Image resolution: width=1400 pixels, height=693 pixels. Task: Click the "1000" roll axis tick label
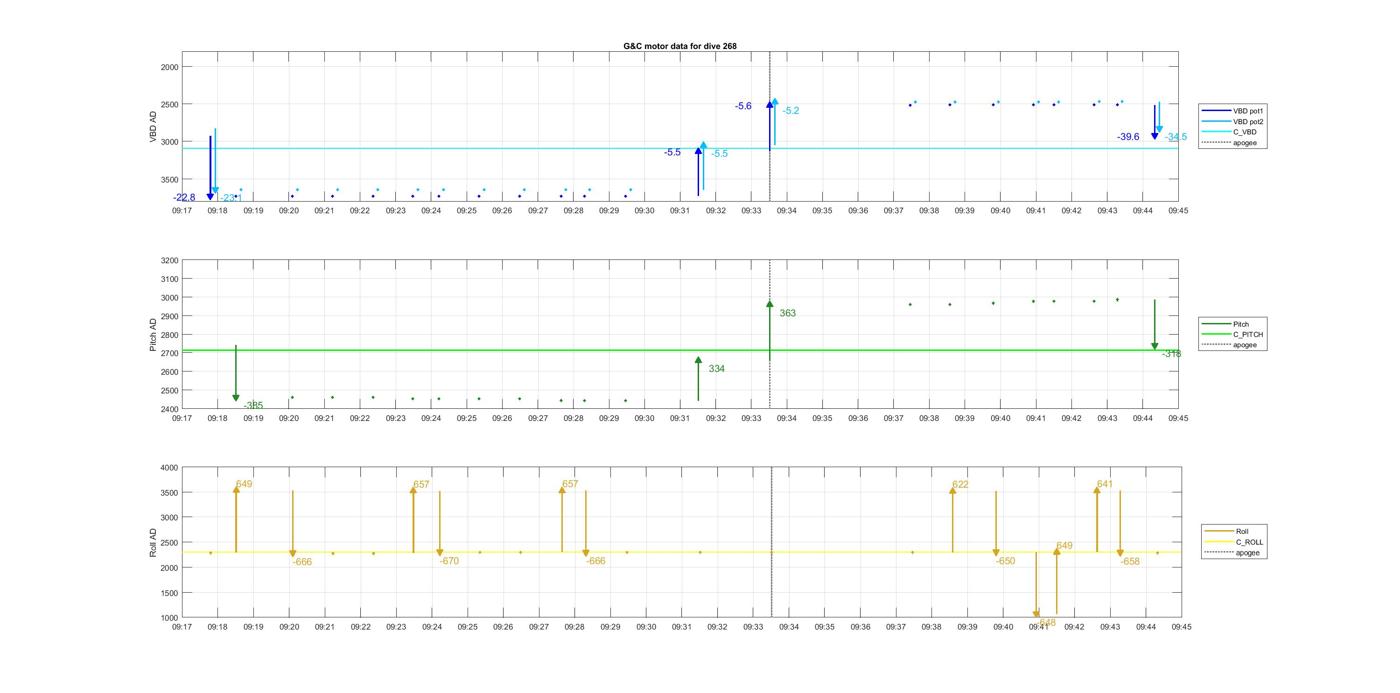[x=169, y=618]
